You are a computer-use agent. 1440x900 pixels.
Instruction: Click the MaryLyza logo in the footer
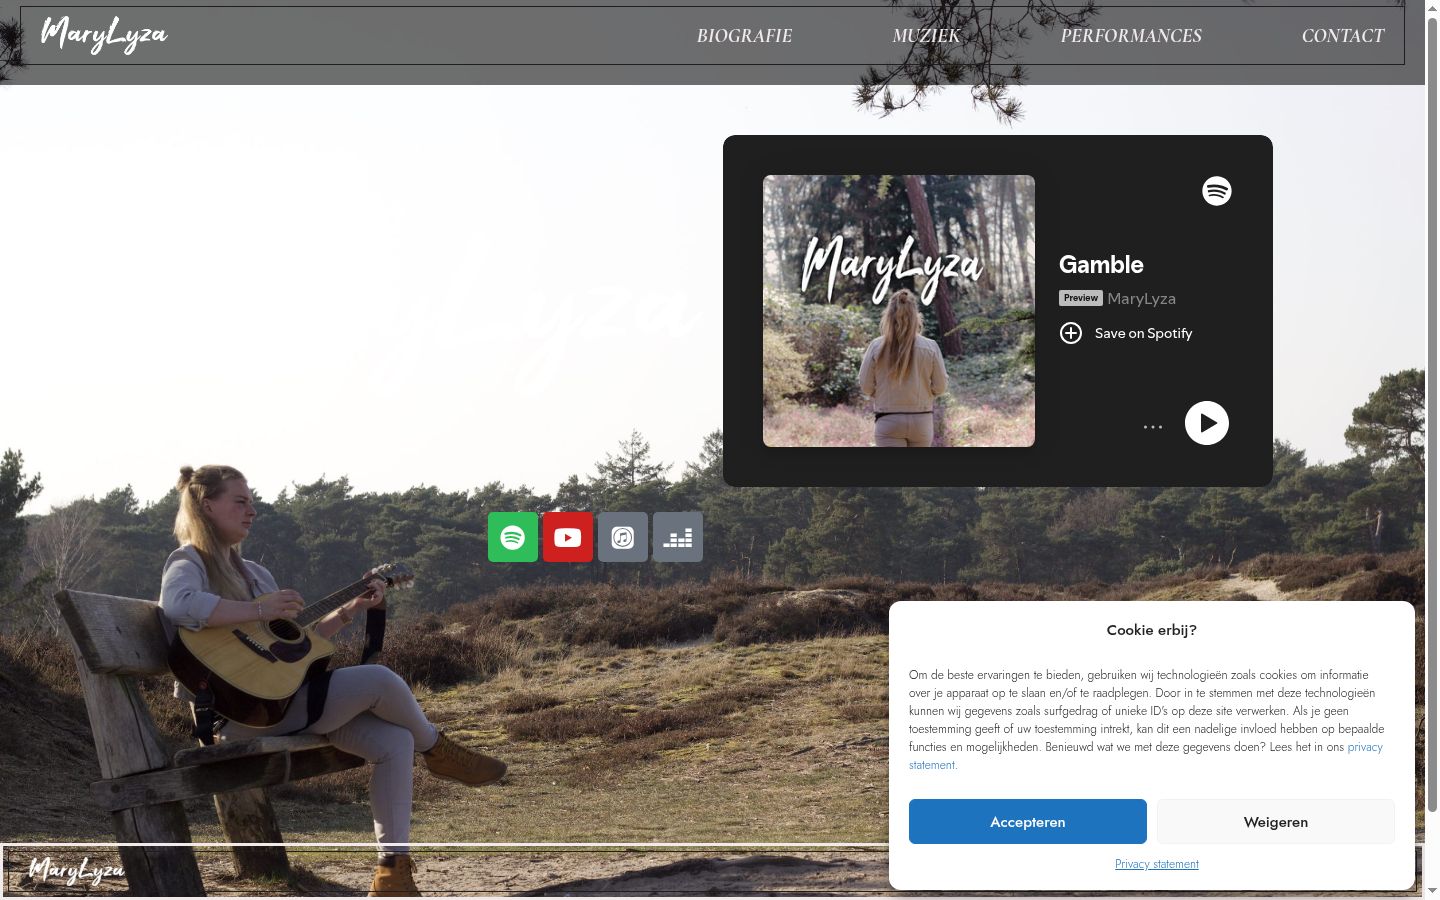pos(77,871)
